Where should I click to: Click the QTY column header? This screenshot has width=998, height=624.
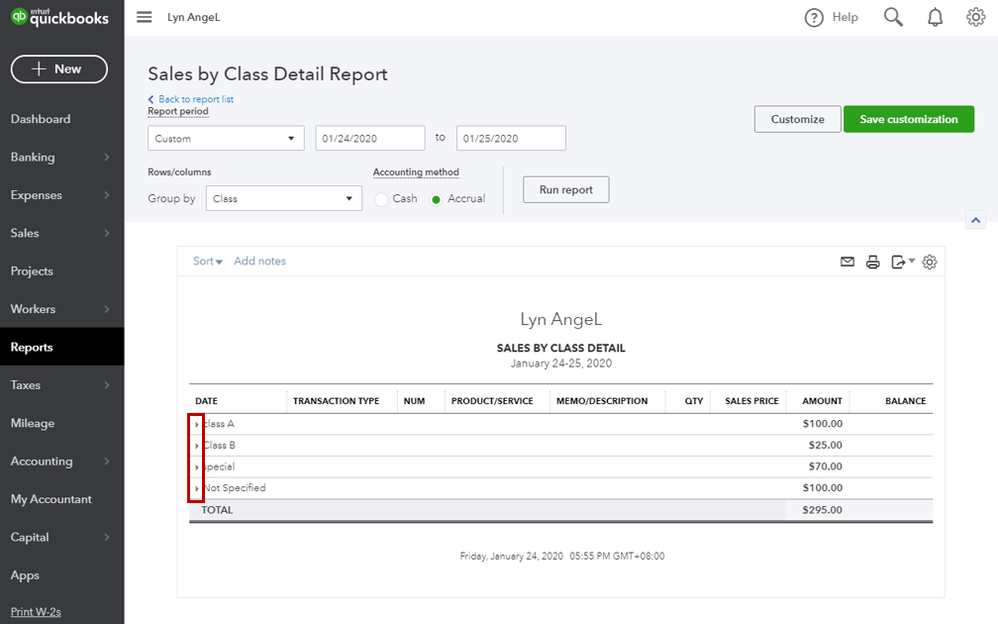point(694,401)
